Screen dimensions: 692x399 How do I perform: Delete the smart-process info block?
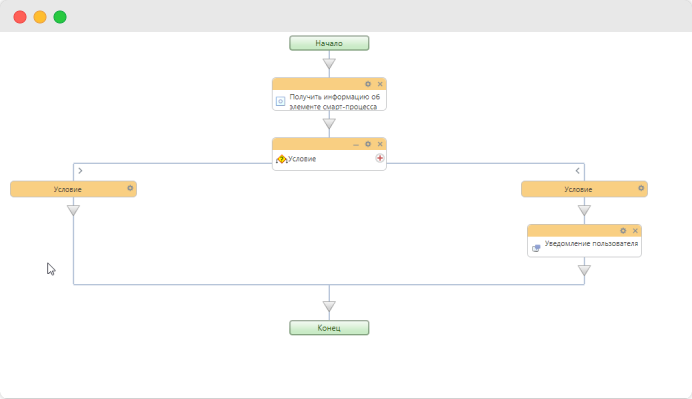click(380, 84)
